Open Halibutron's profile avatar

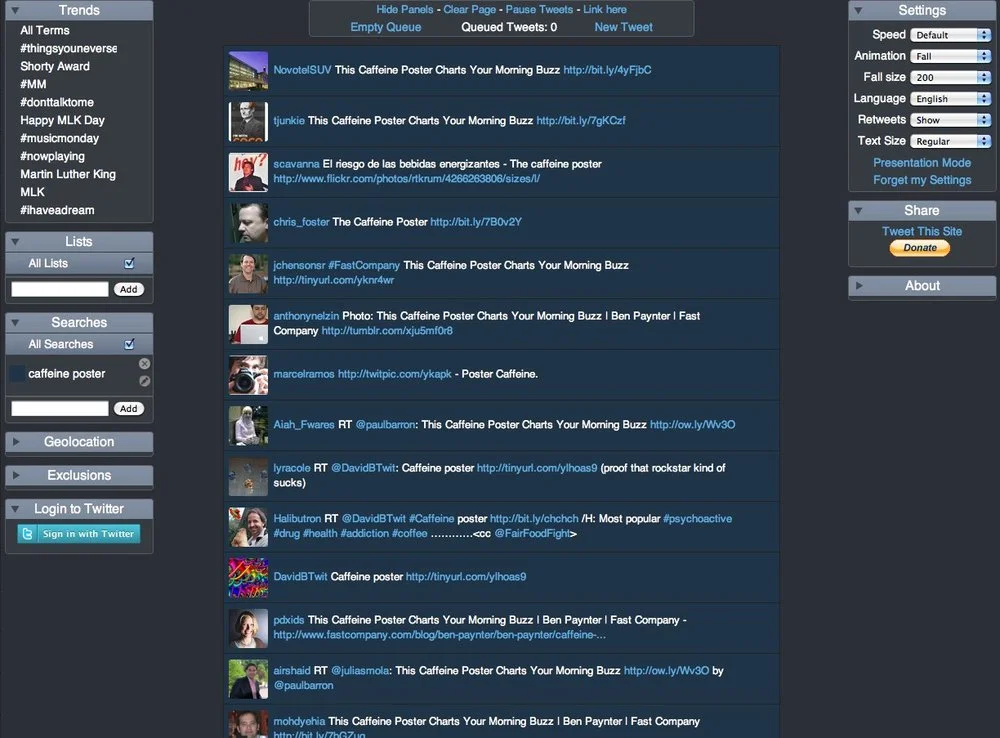click(x=248, y=527)
